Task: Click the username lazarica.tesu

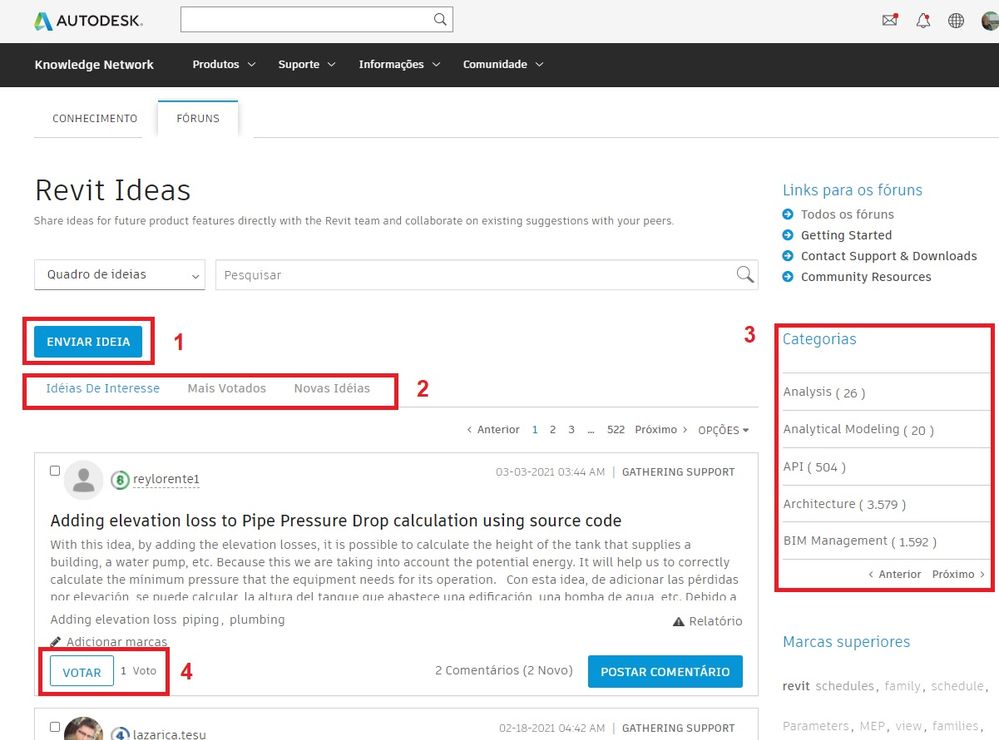Action: (x=169, y=734)
